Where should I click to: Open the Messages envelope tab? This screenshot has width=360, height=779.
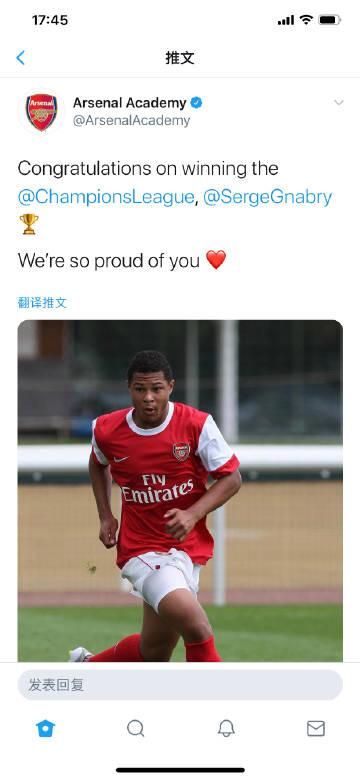pos(316,728)
